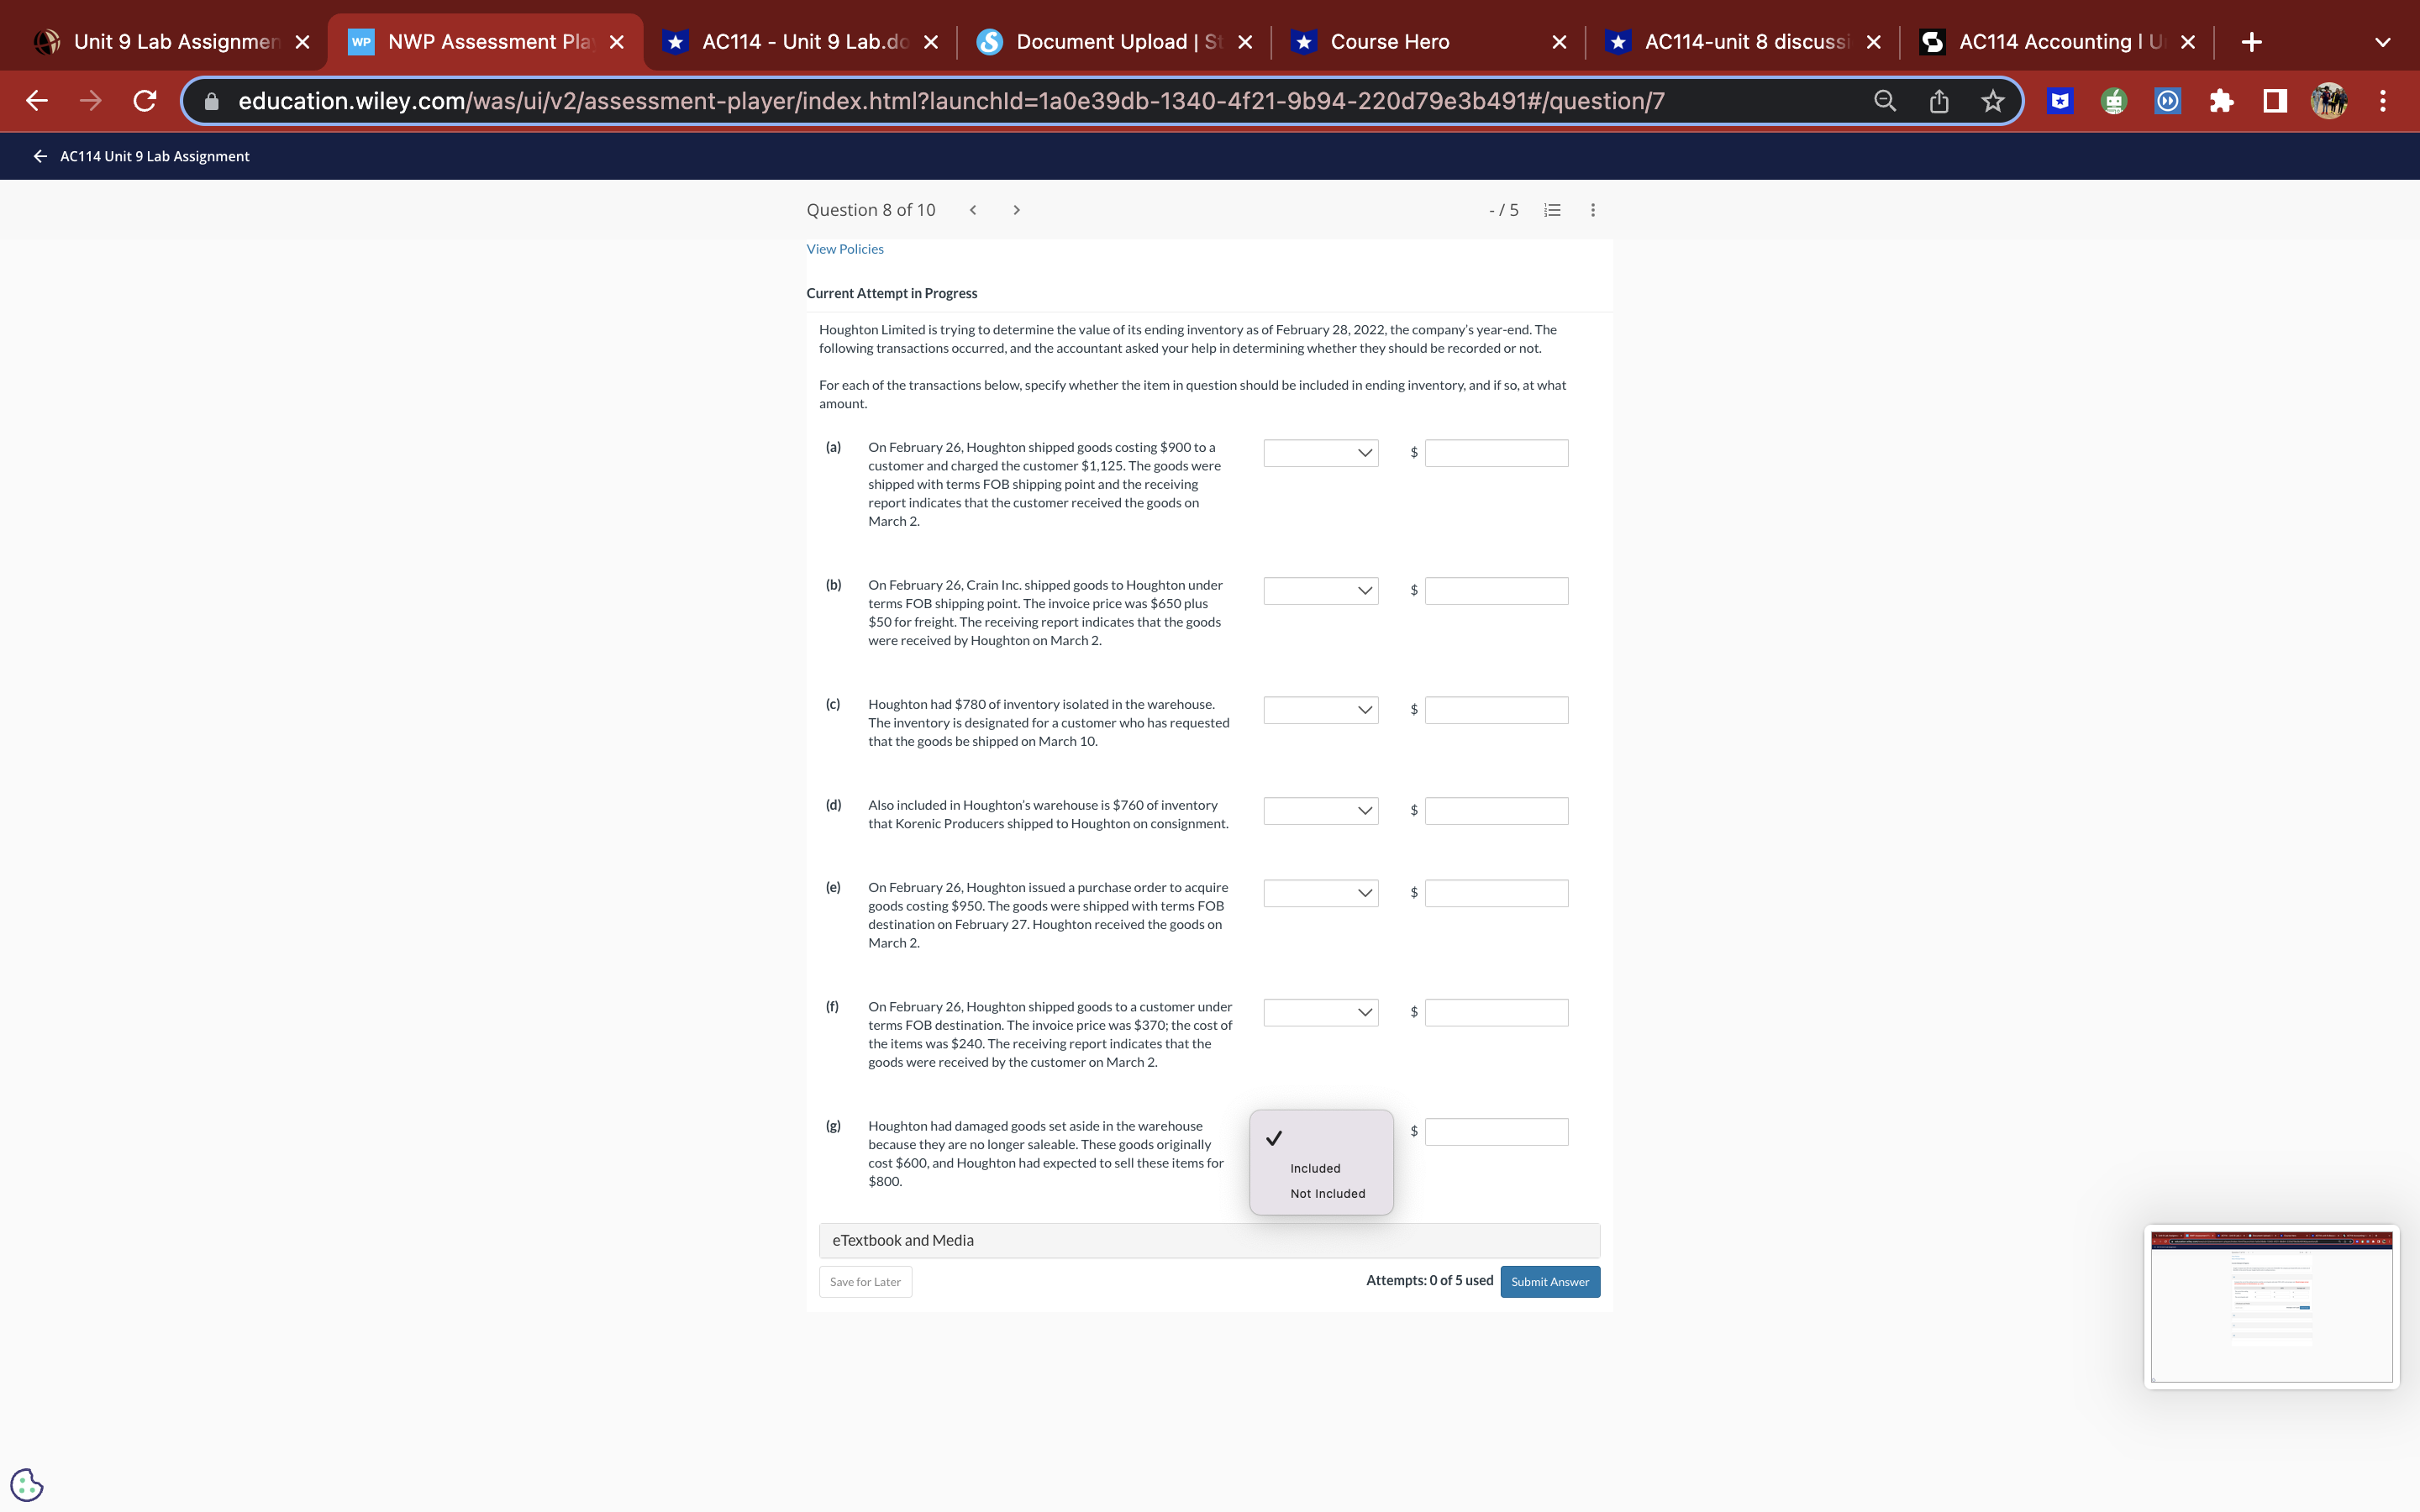Click the share page icon
The height and width of the screenshot is (1512, 2420).
pyautogui.click(x=1938, y=101)
